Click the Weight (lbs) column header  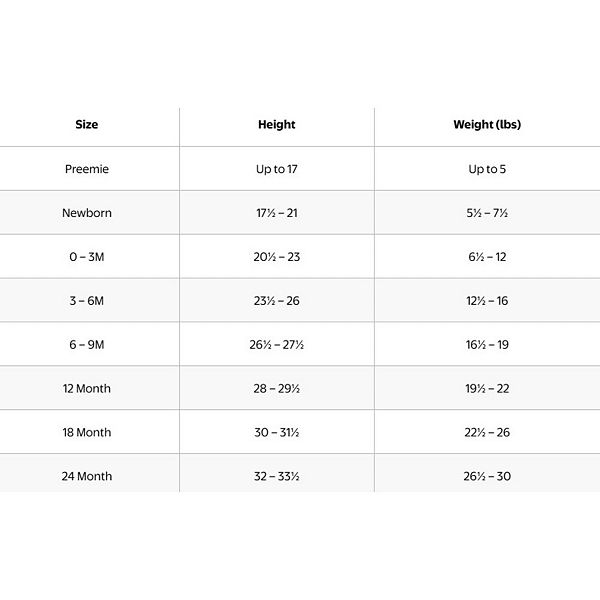(x=487, y=125)
